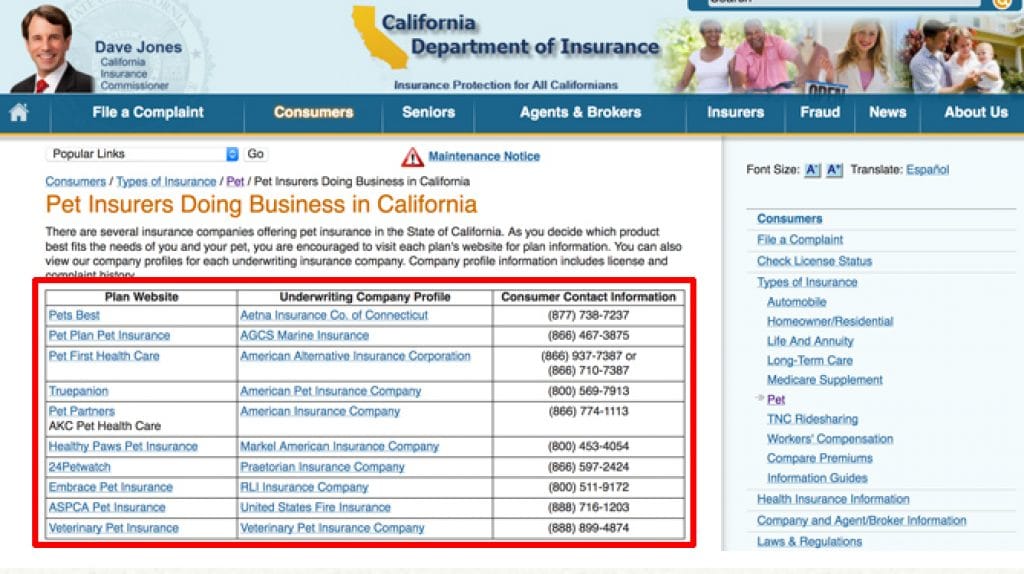Open the Truepanion plan website link

(78, 391)
